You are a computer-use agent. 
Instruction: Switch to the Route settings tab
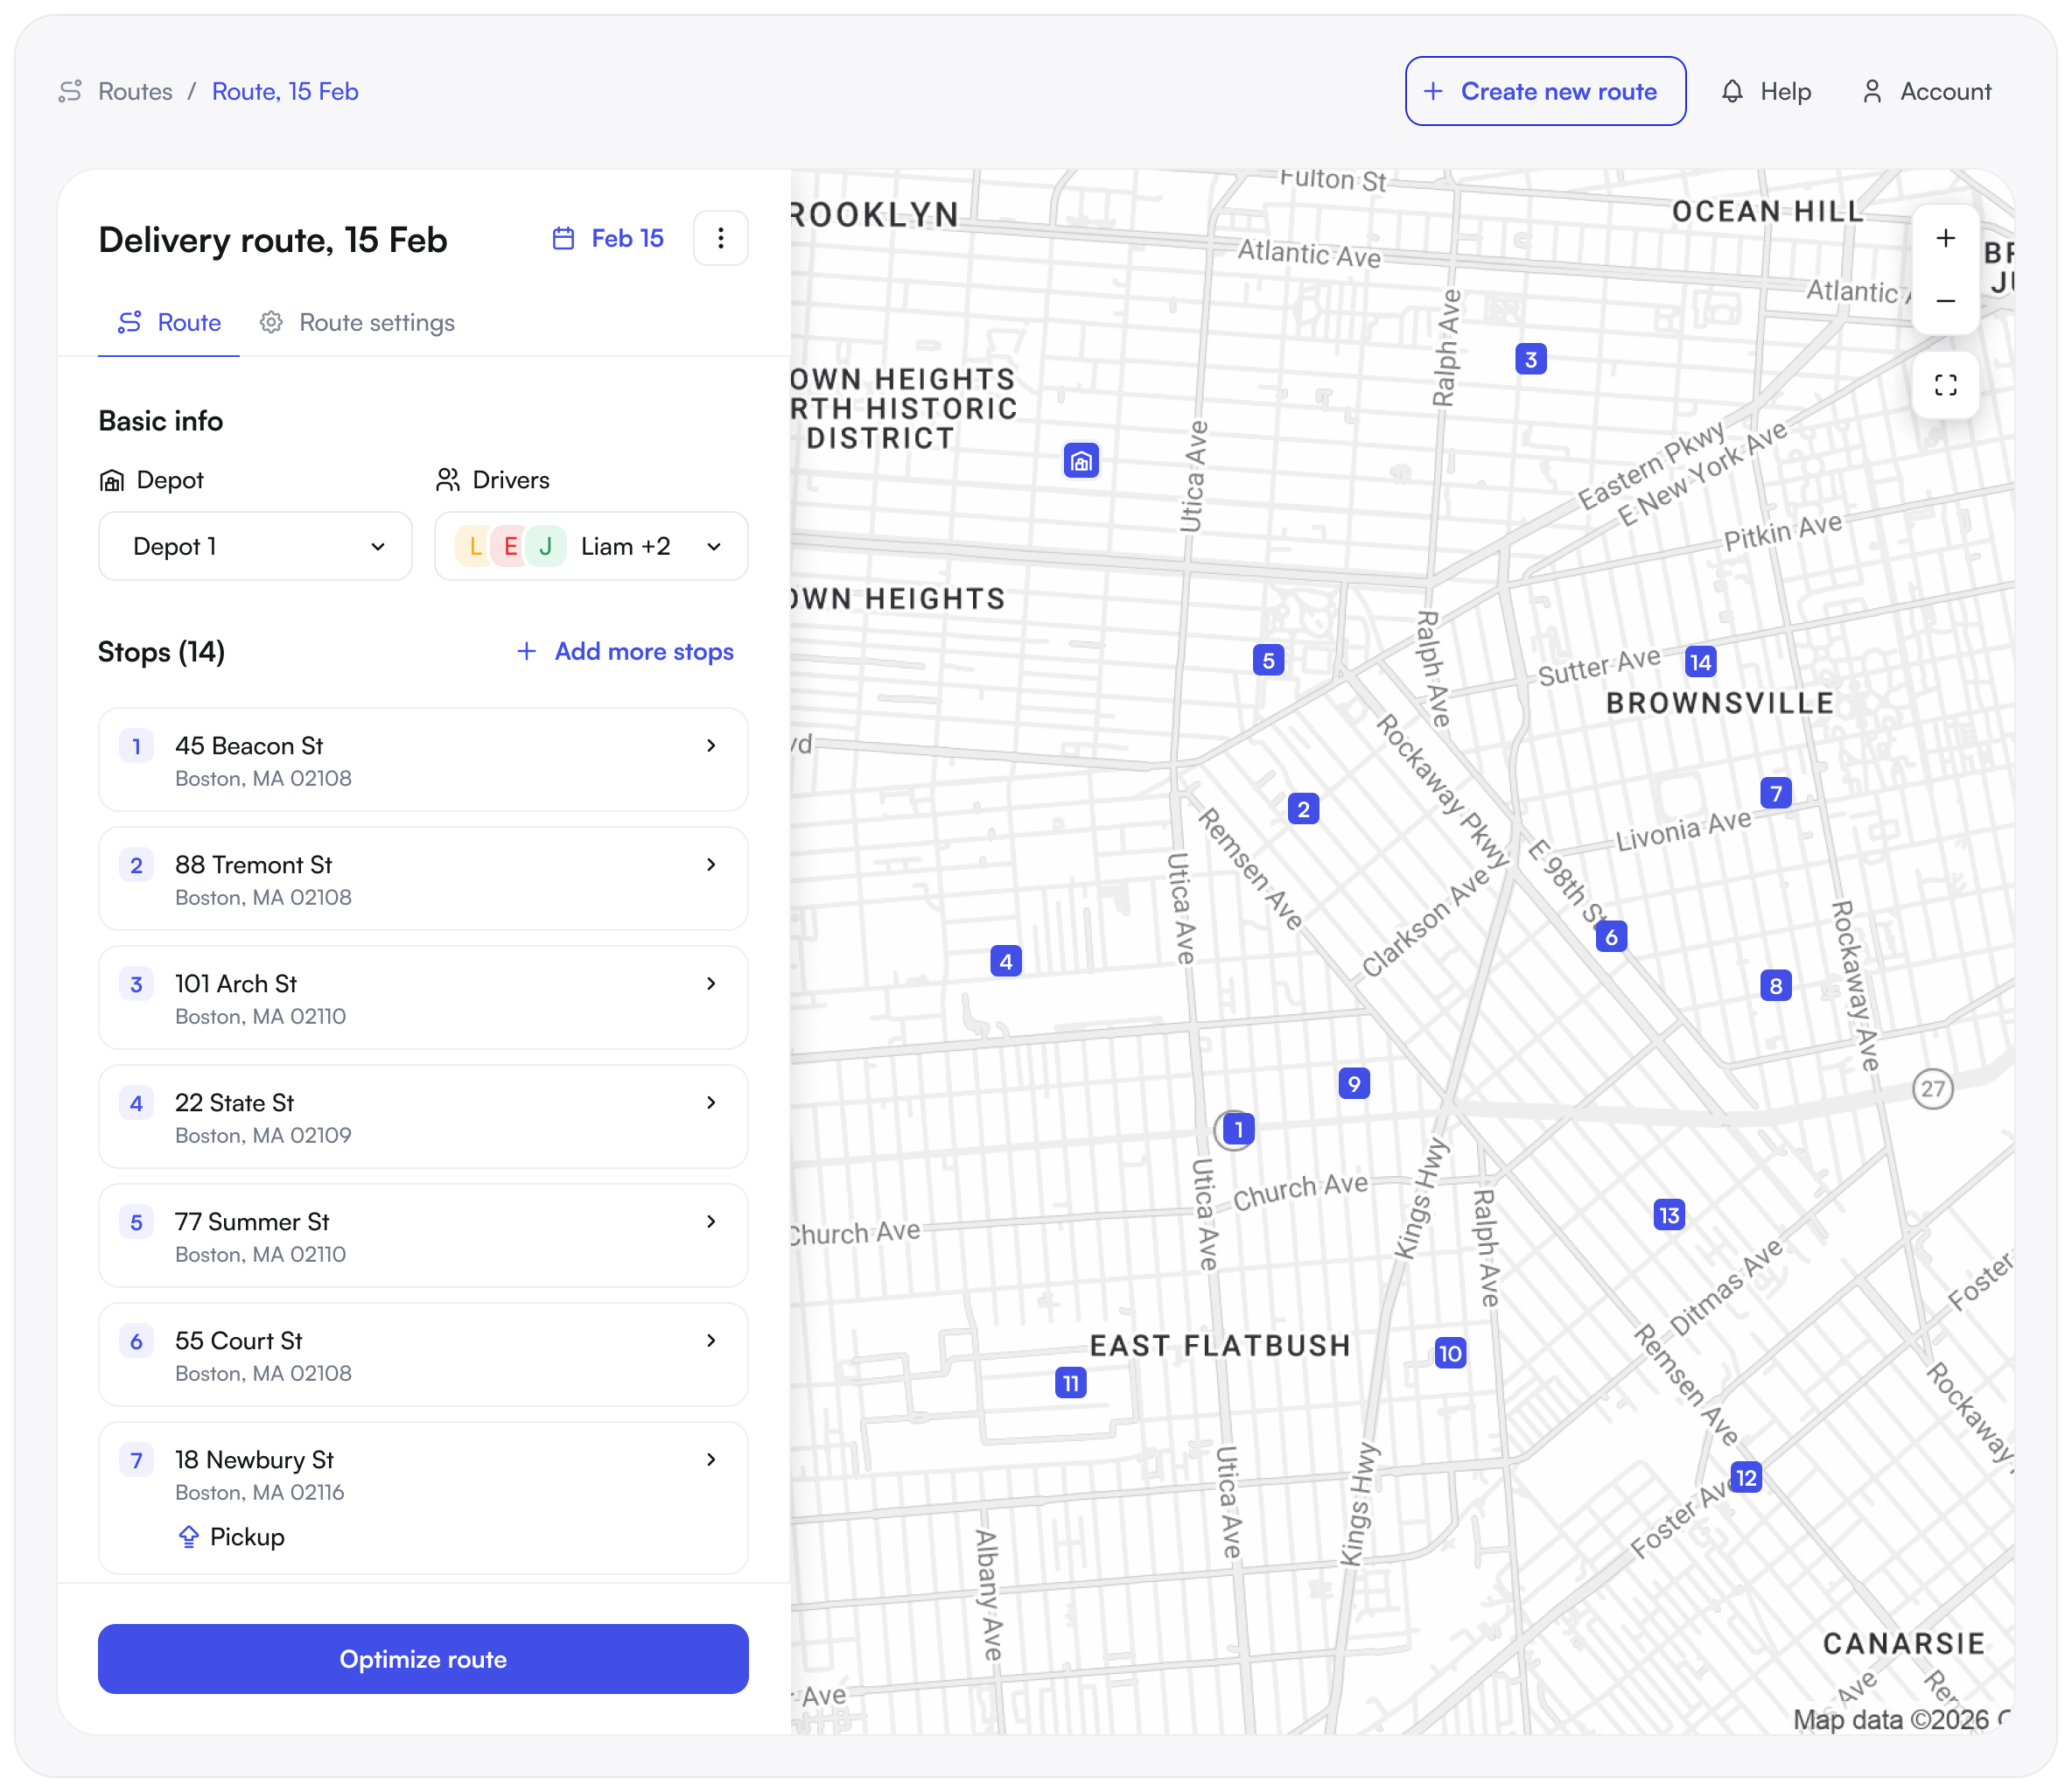tap(357, 322)
